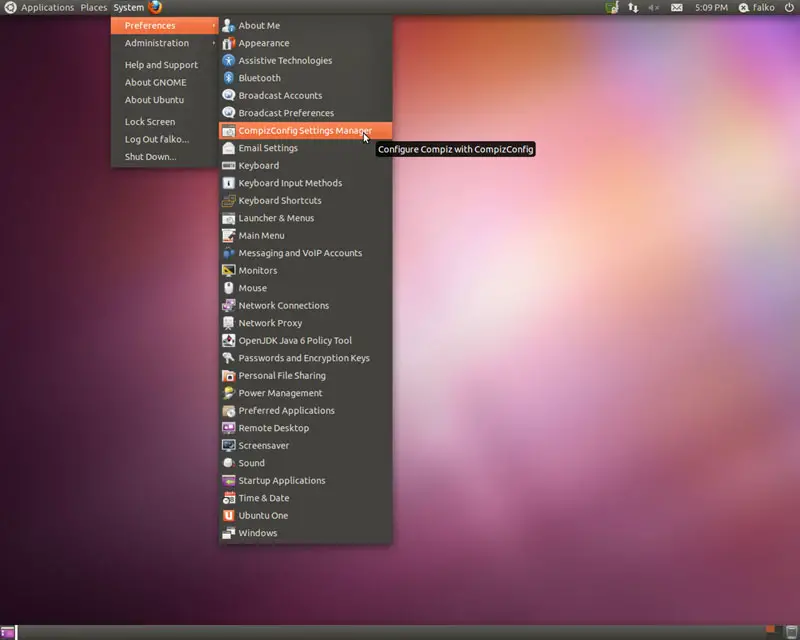Open the network up/down arrows indicator

tap(633, 8)
